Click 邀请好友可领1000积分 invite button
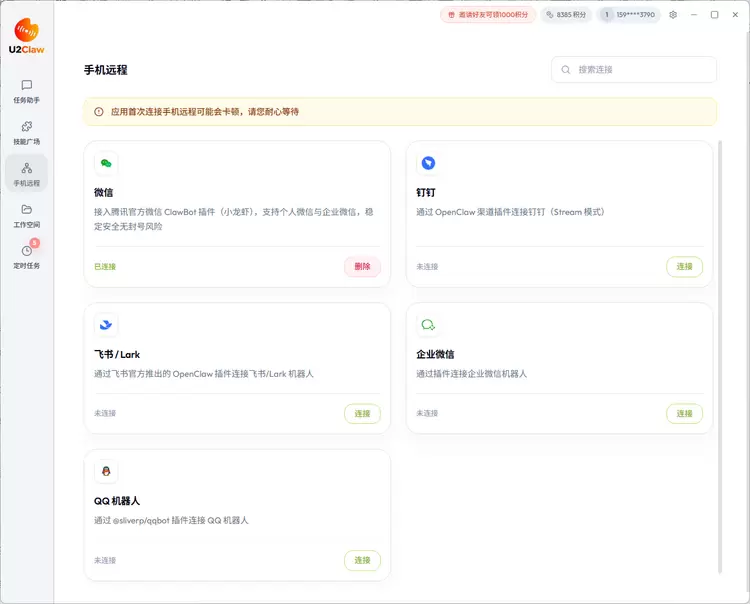 pos(487,15)
